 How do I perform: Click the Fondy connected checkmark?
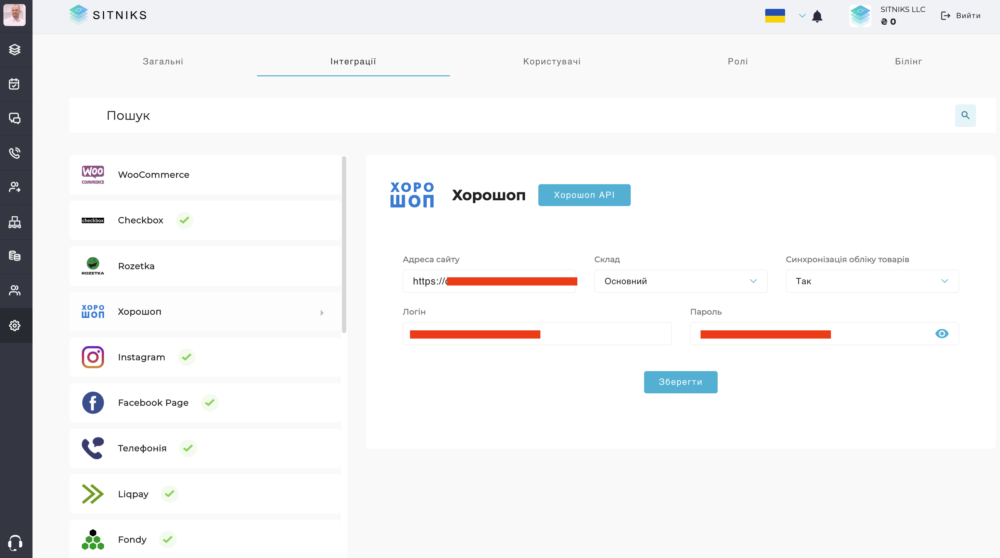pyautogui.click(x=168, y=540)
